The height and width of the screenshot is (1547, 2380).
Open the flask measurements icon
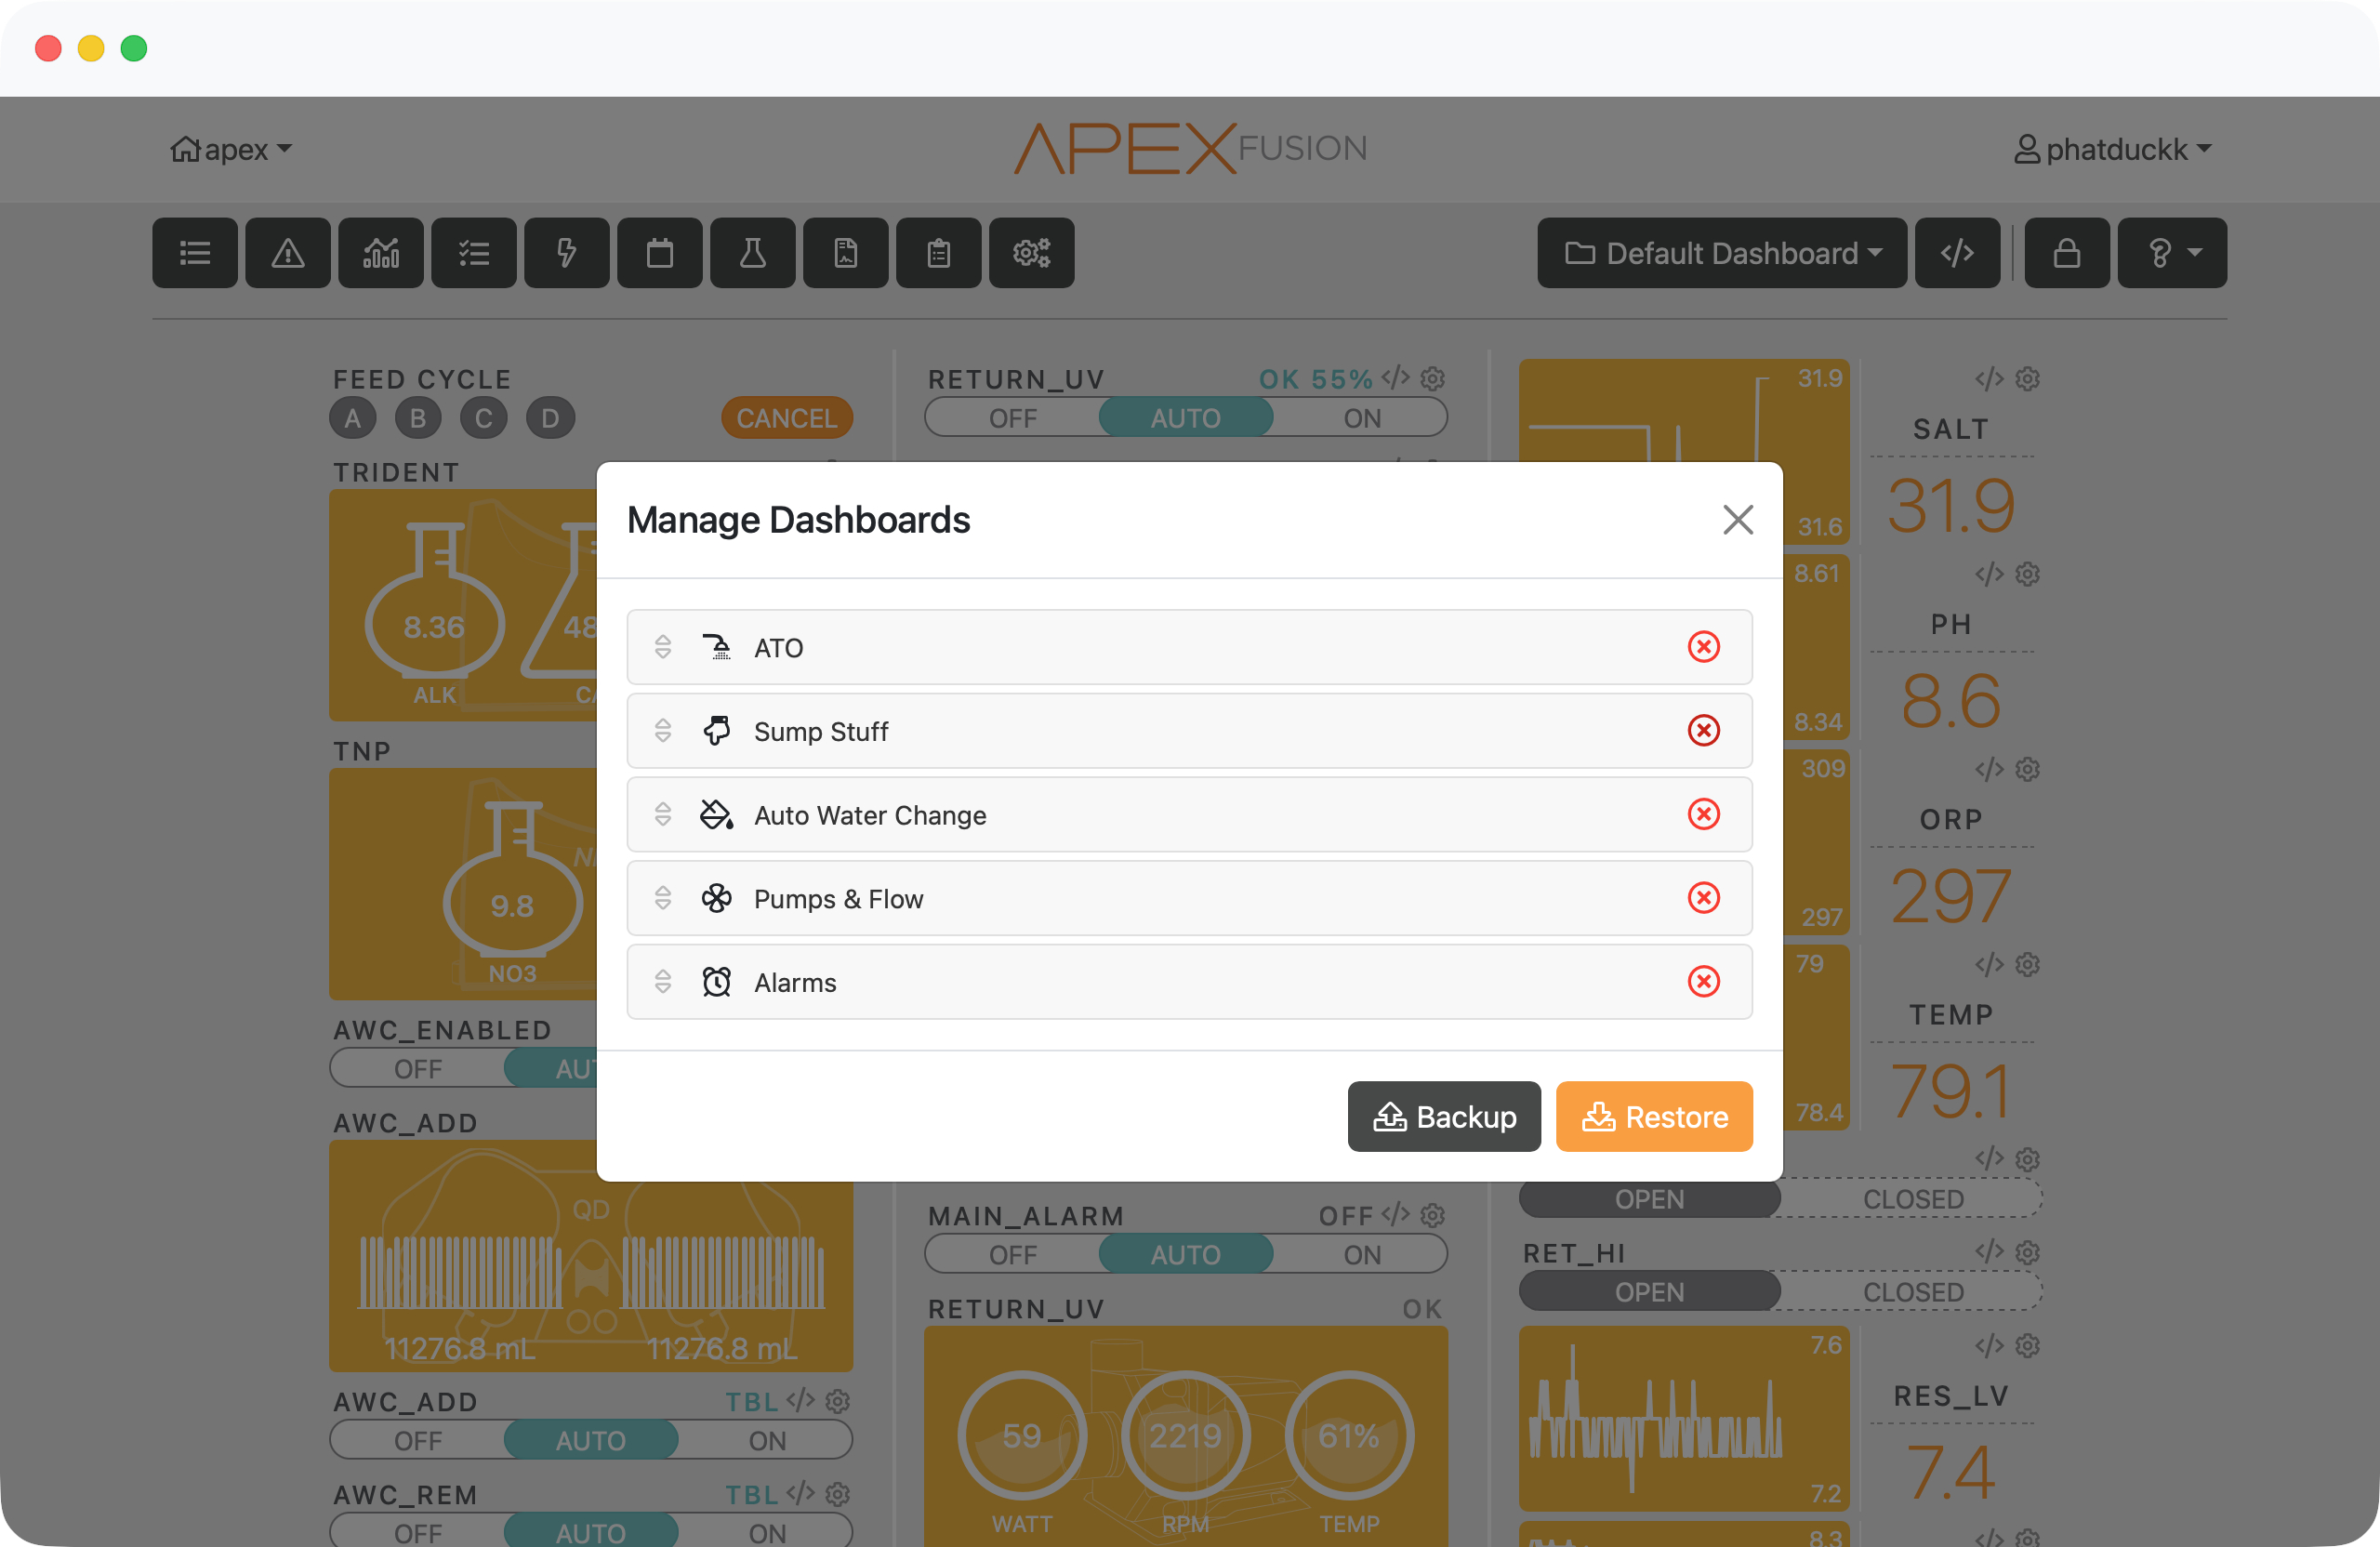pyautogui.click(x=753, y=253)
